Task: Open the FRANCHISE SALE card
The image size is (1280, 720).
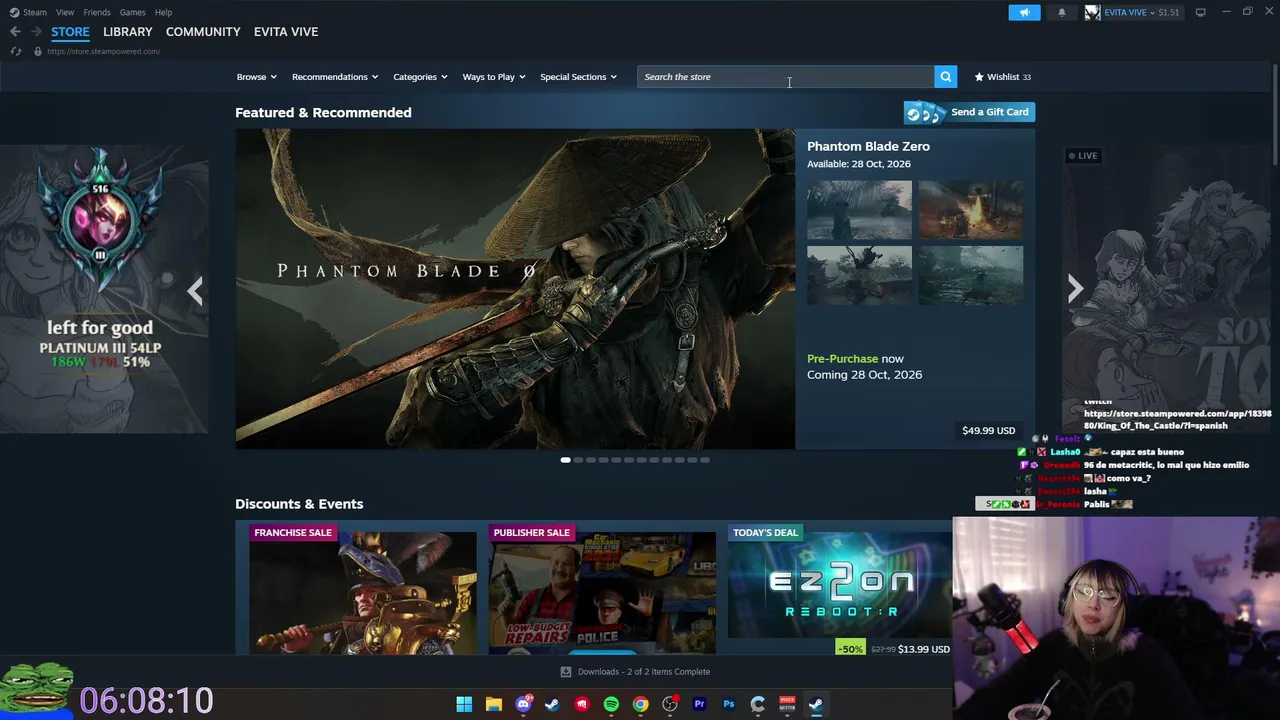Action: click(363, 588)
